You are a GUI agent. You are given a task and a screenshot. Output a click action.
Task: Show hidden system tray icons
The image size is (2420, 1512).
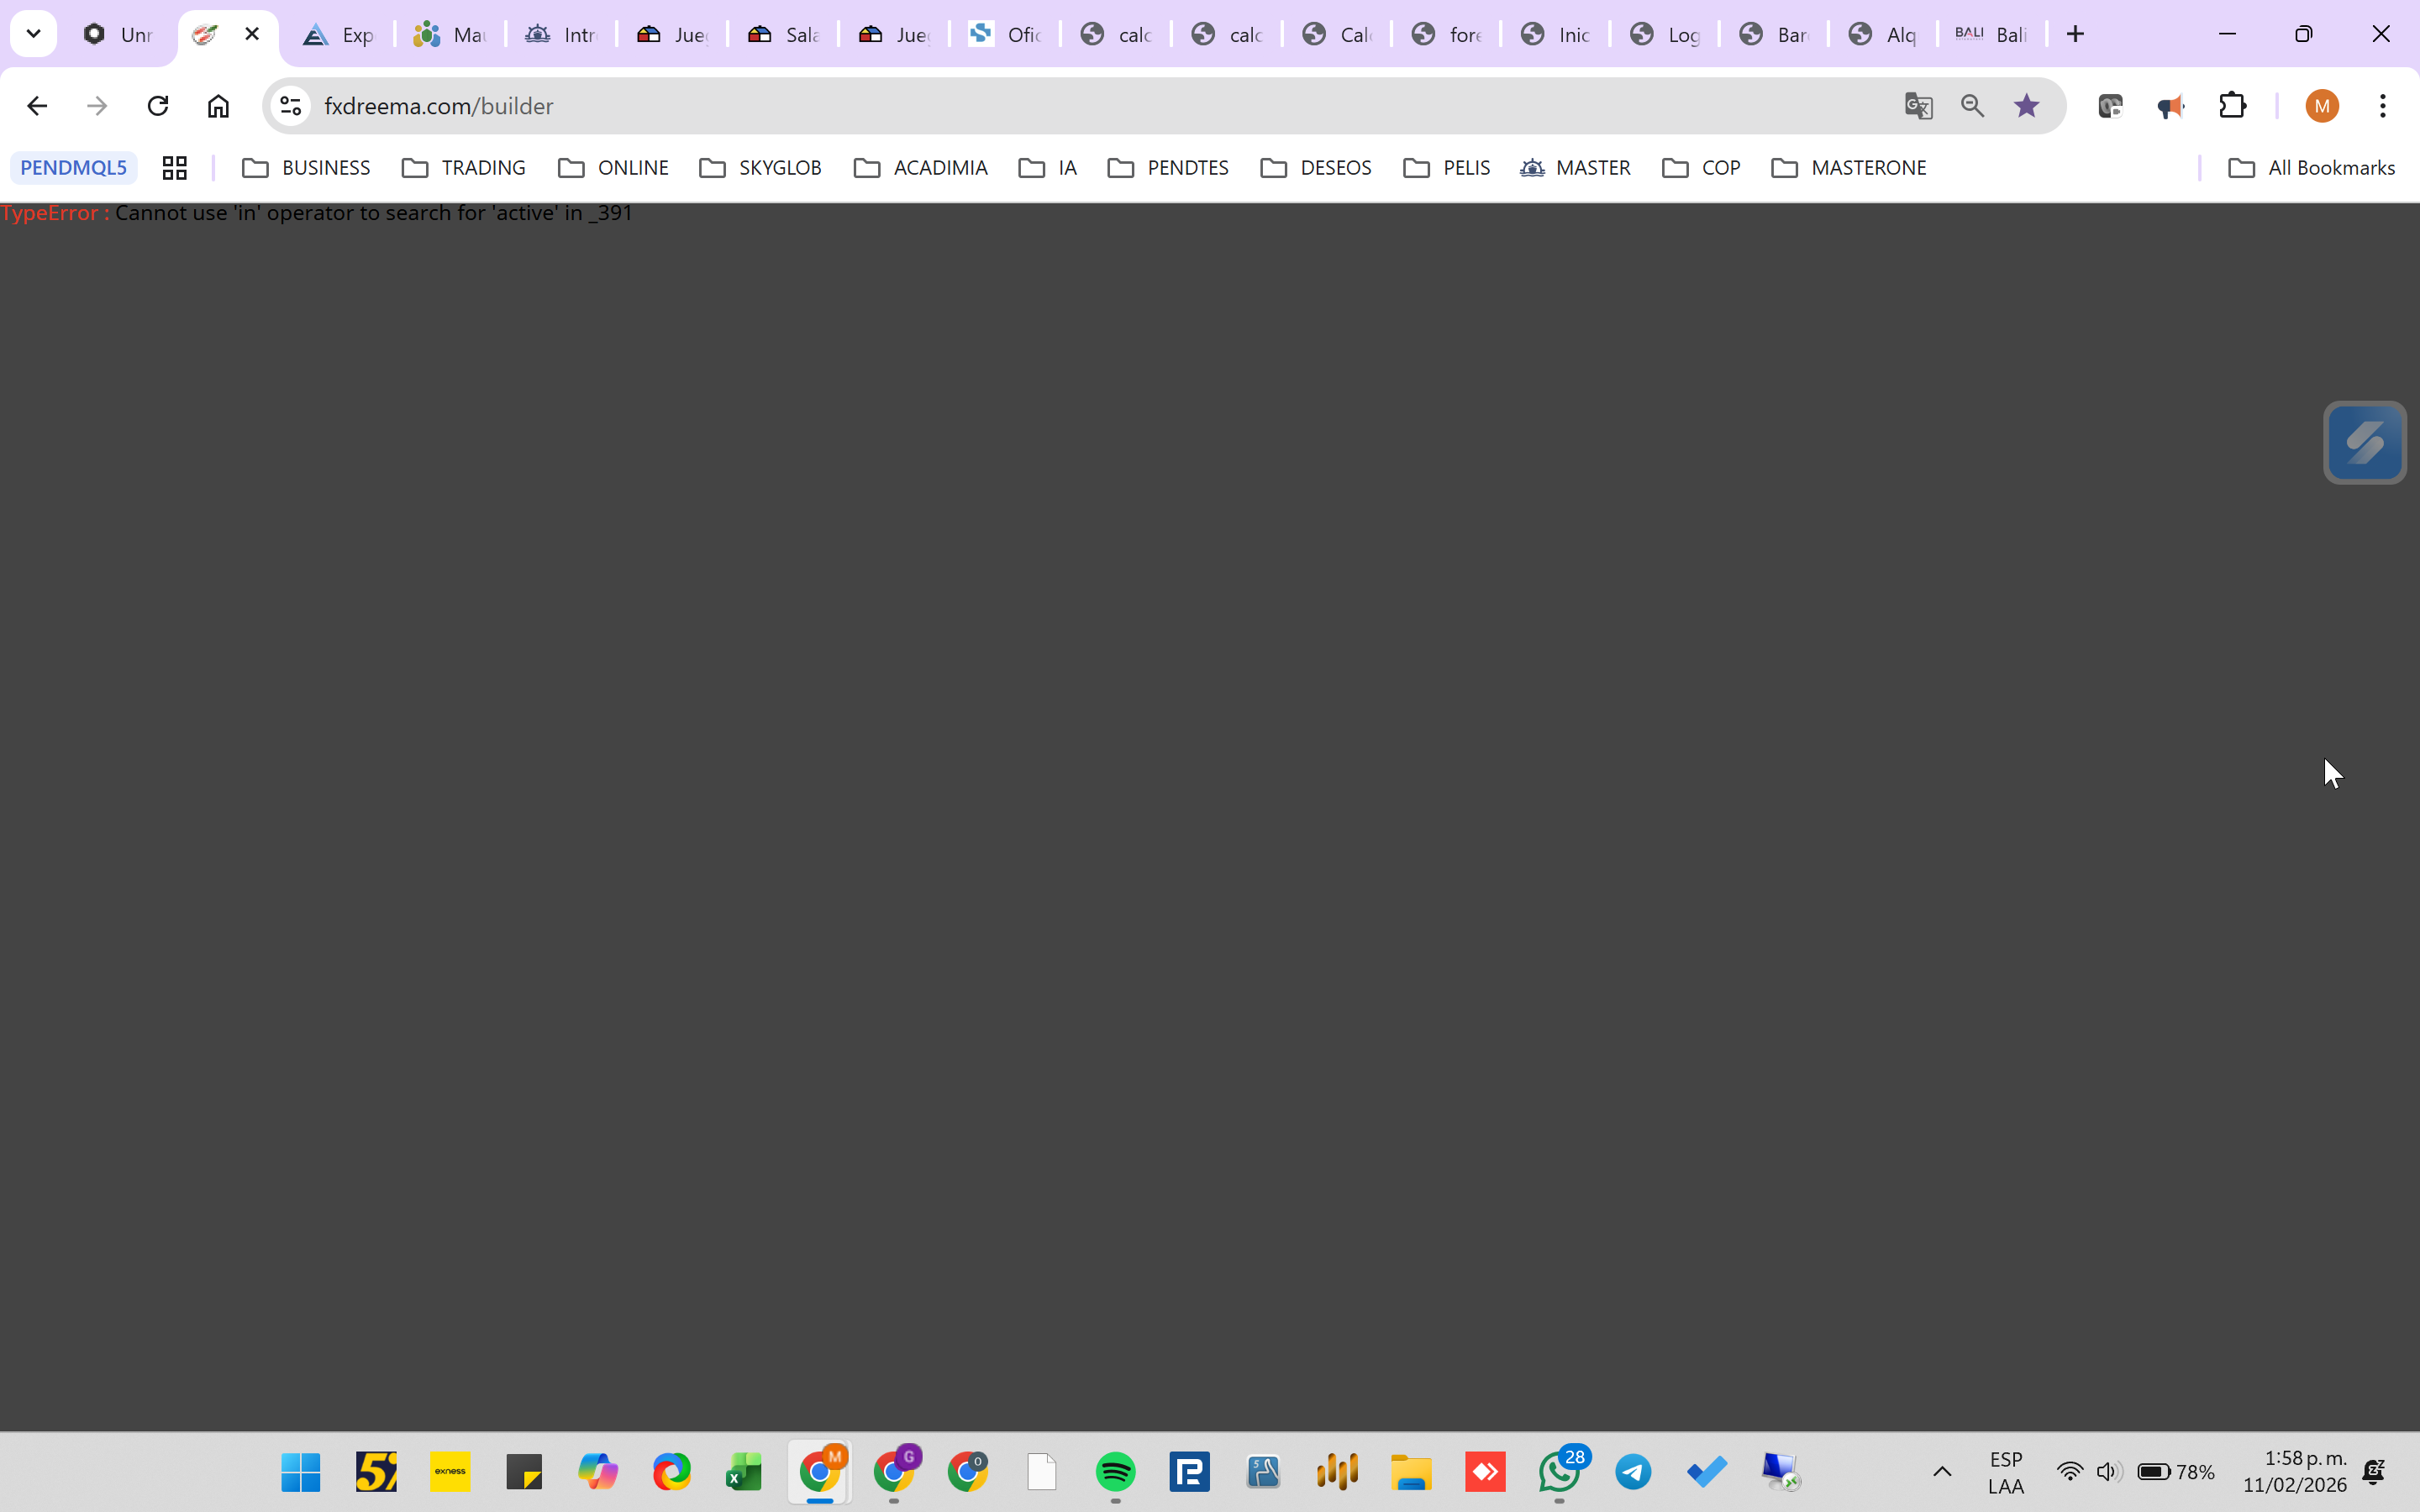pos(1942,1472)
